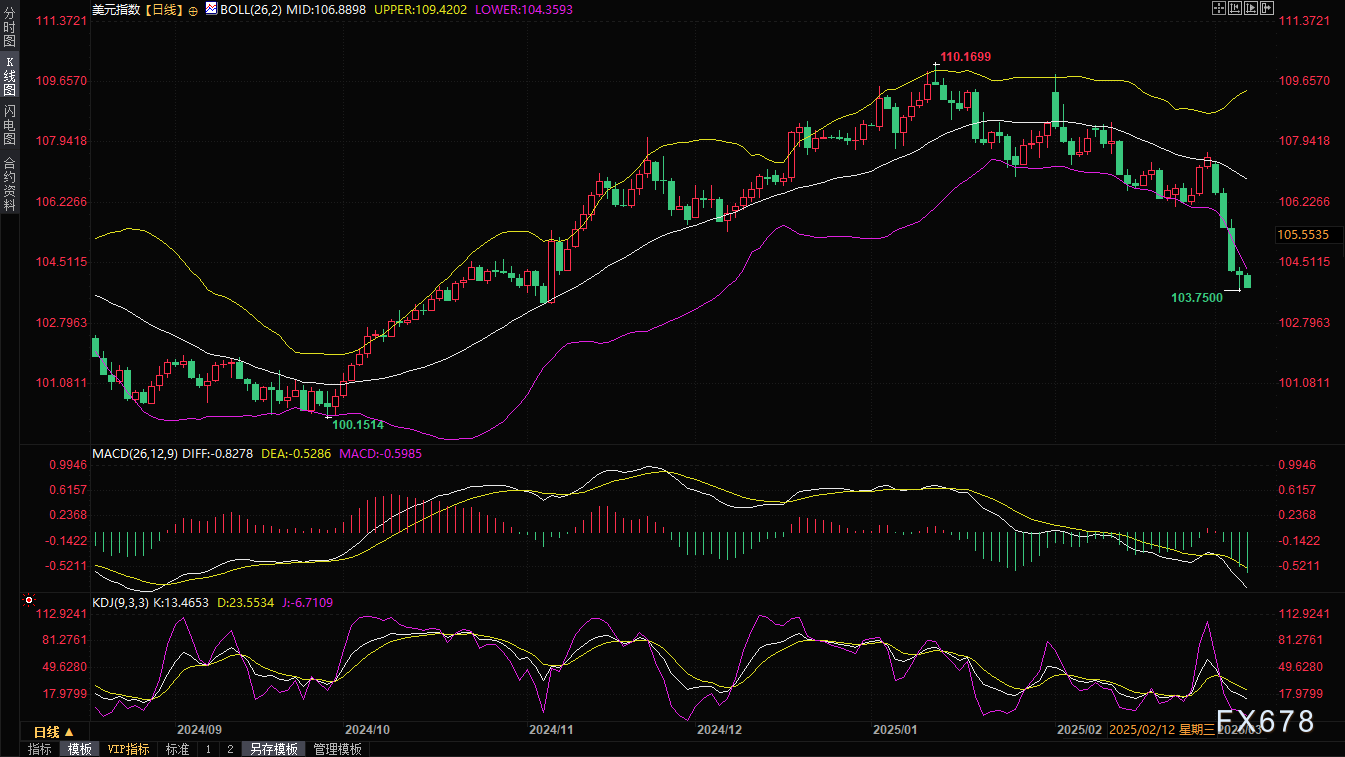This screenshot has height=757, width=1345.
Task: Open VIP指标 in the bottom bar
Action: point(128,749)
